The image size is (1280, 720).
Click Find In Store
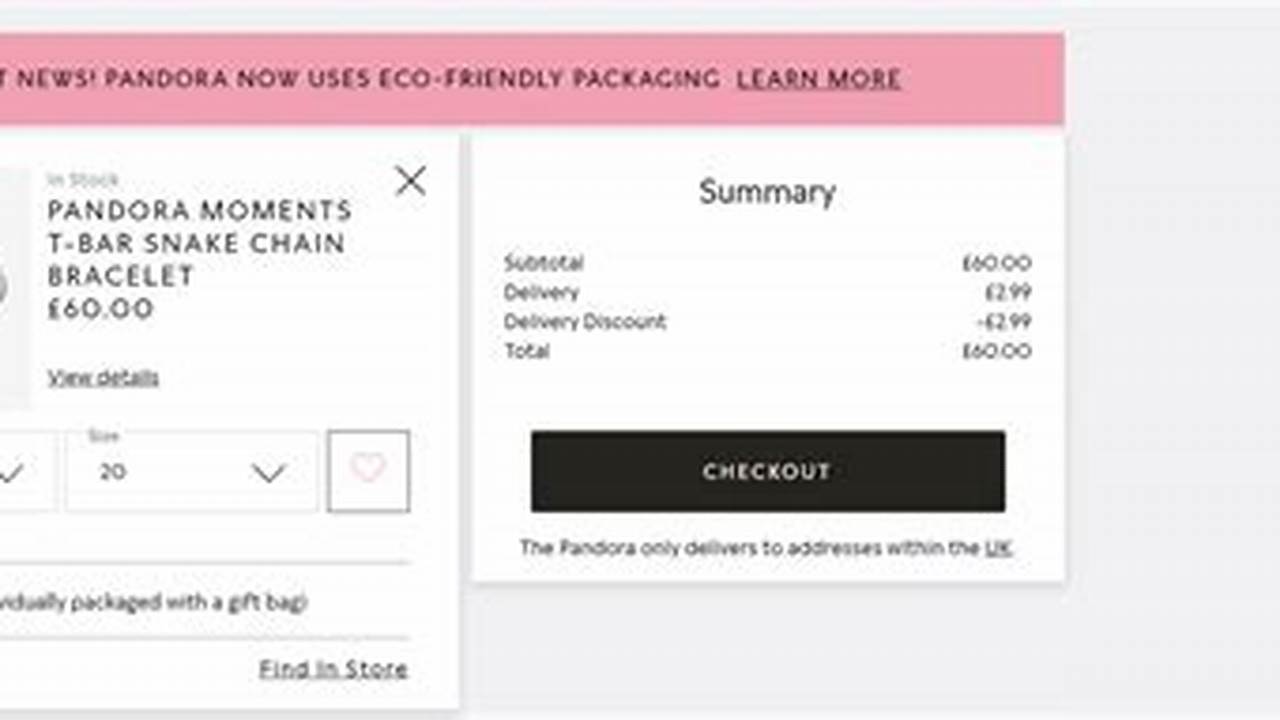332,668
